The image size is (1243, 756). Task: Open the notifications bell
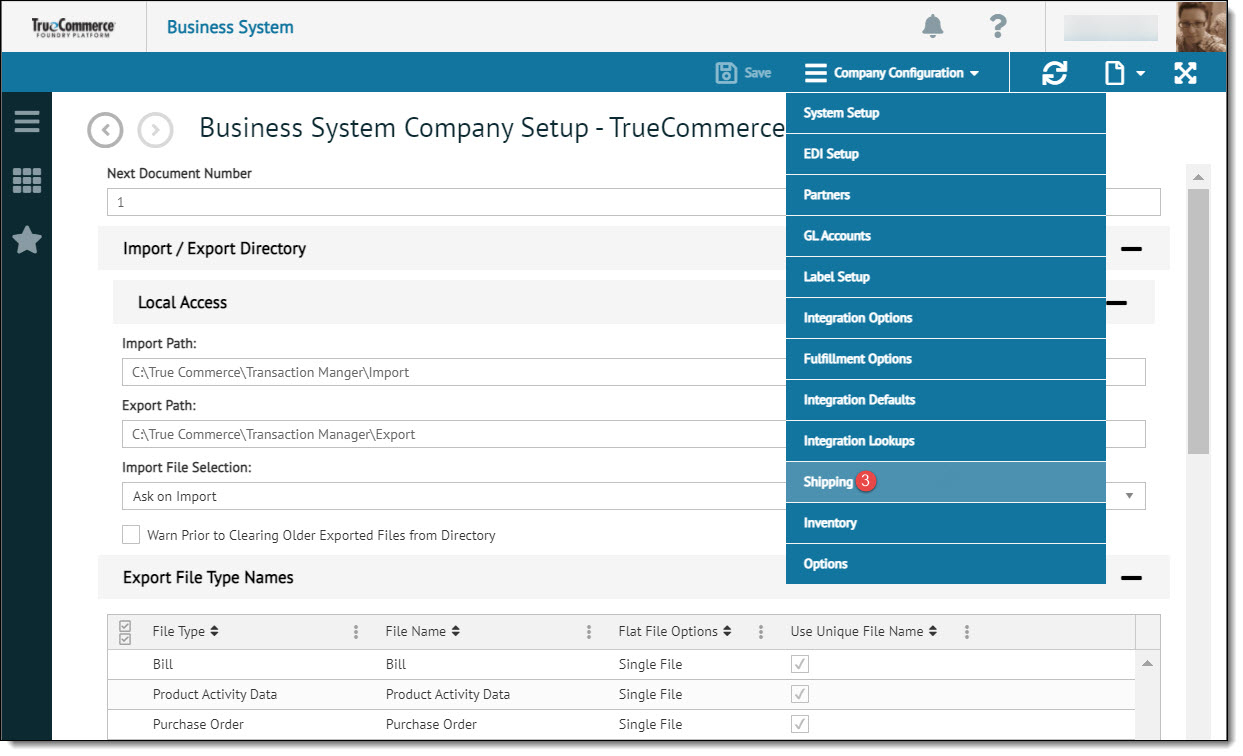(932, 27)
